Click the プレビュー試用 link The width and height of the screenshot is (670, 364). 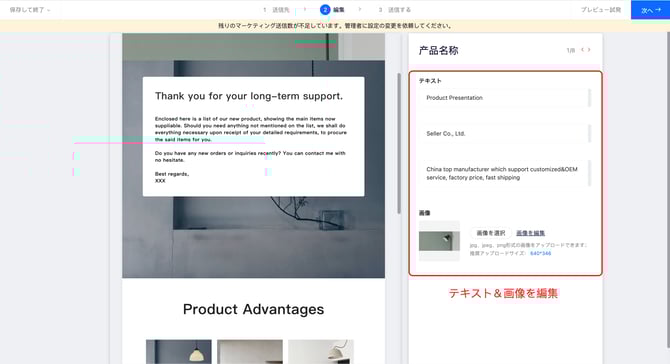click(x=600, y=10)
